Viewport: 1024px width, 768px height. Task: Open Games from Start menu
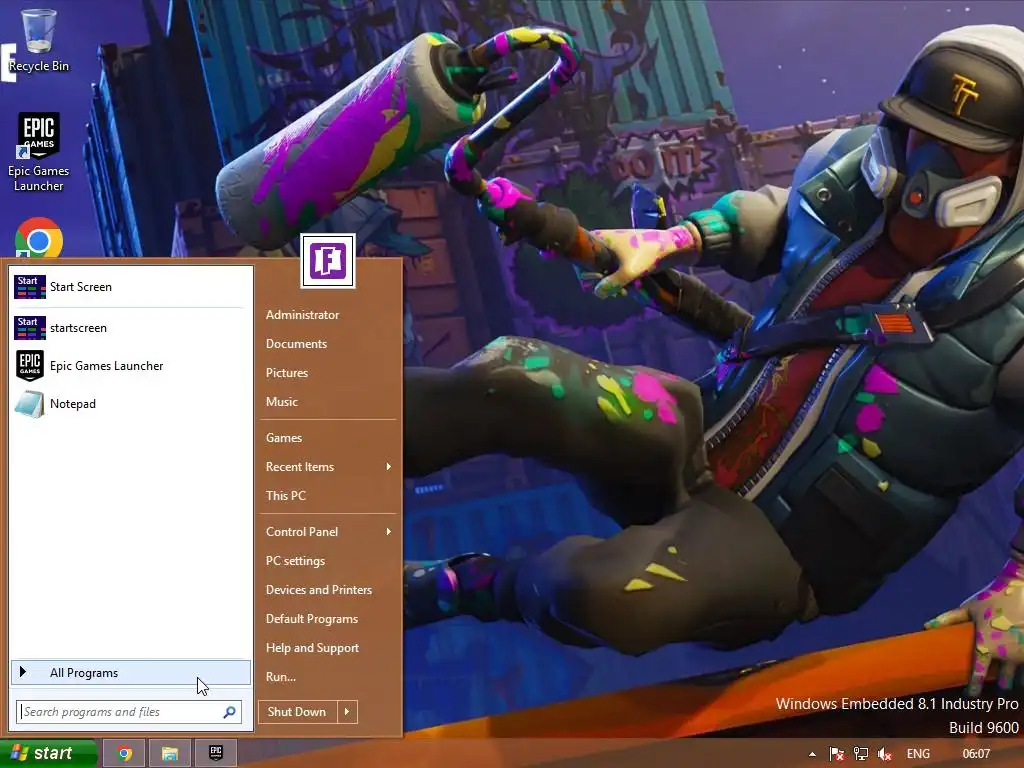pos(283,438)
